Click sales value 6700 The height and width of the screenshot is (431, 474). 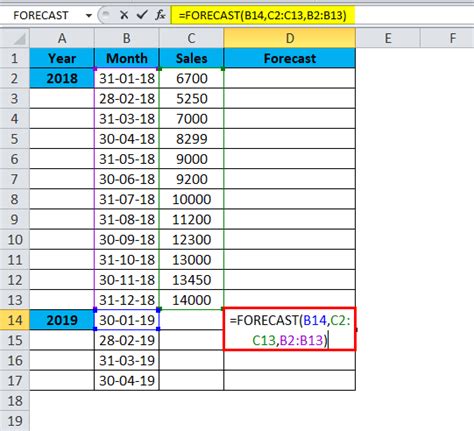click(x=191, y=78)
